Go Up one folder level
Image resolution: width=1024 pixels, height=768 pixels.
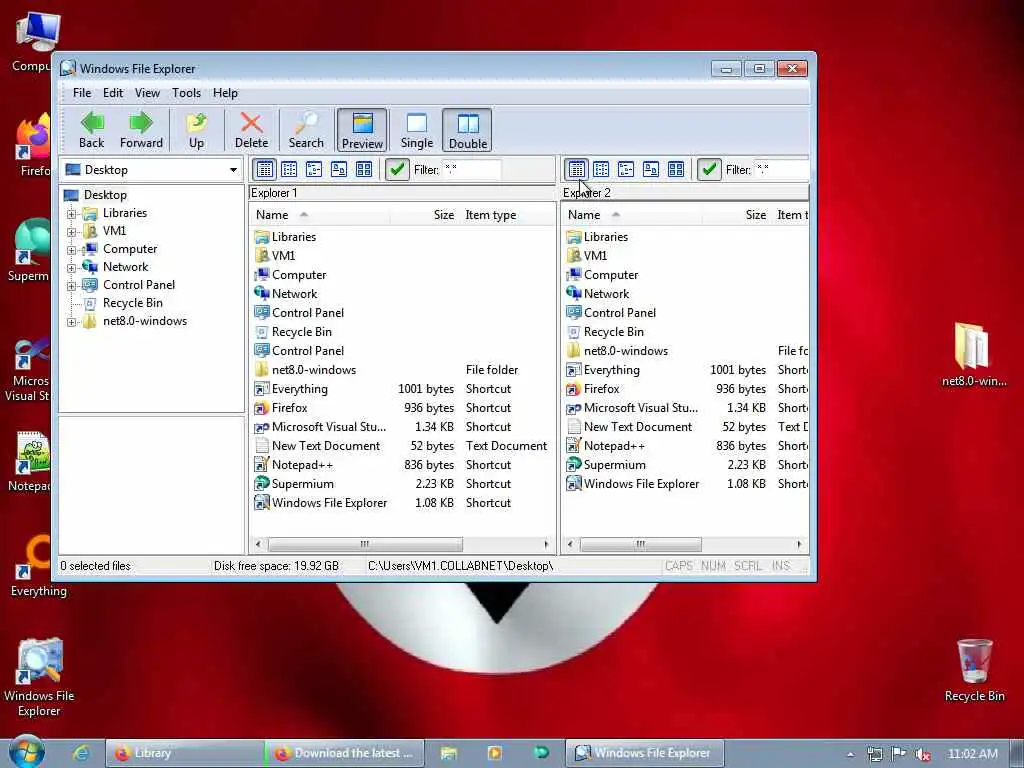coord(196,130)
